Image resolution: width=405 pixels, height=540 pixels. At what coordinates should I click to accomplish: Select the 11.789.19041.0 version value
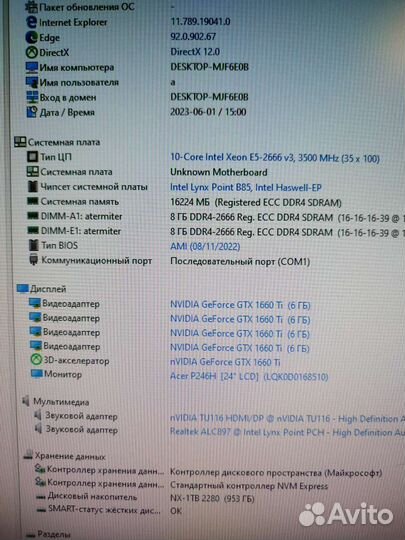200,21
